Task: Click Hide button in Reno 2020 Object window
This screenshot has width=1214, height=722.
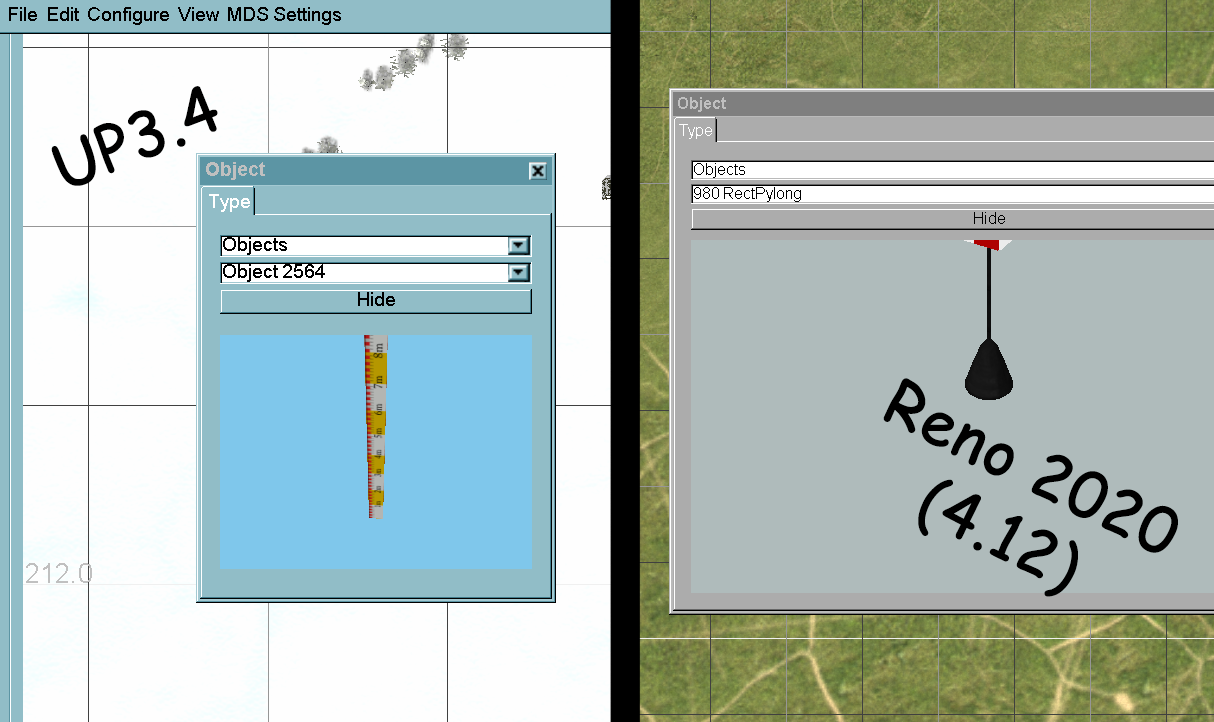Action: tap(952, 218)
